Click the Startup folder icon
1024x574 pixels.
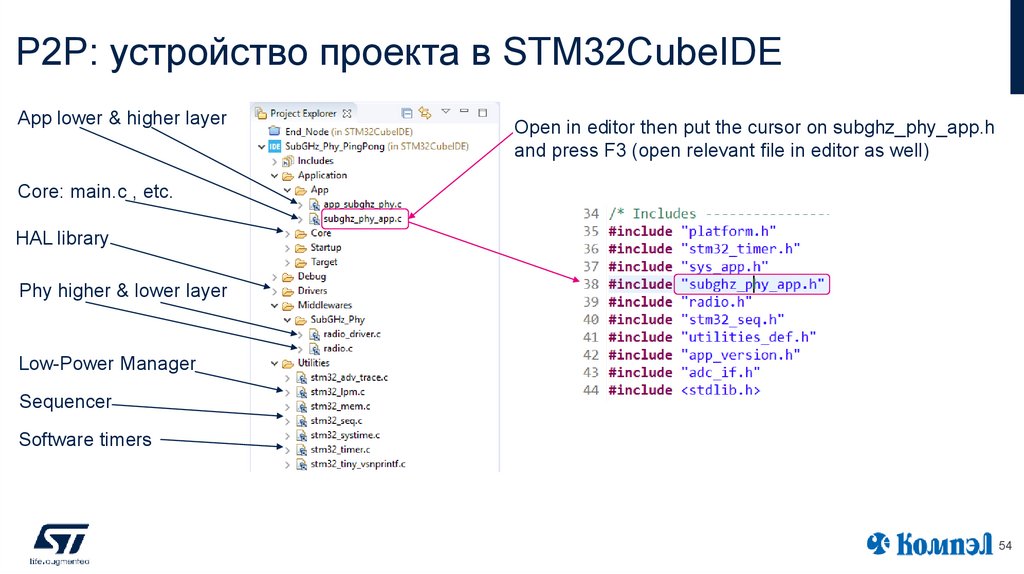pyautogui.click(x=300, y=247)
